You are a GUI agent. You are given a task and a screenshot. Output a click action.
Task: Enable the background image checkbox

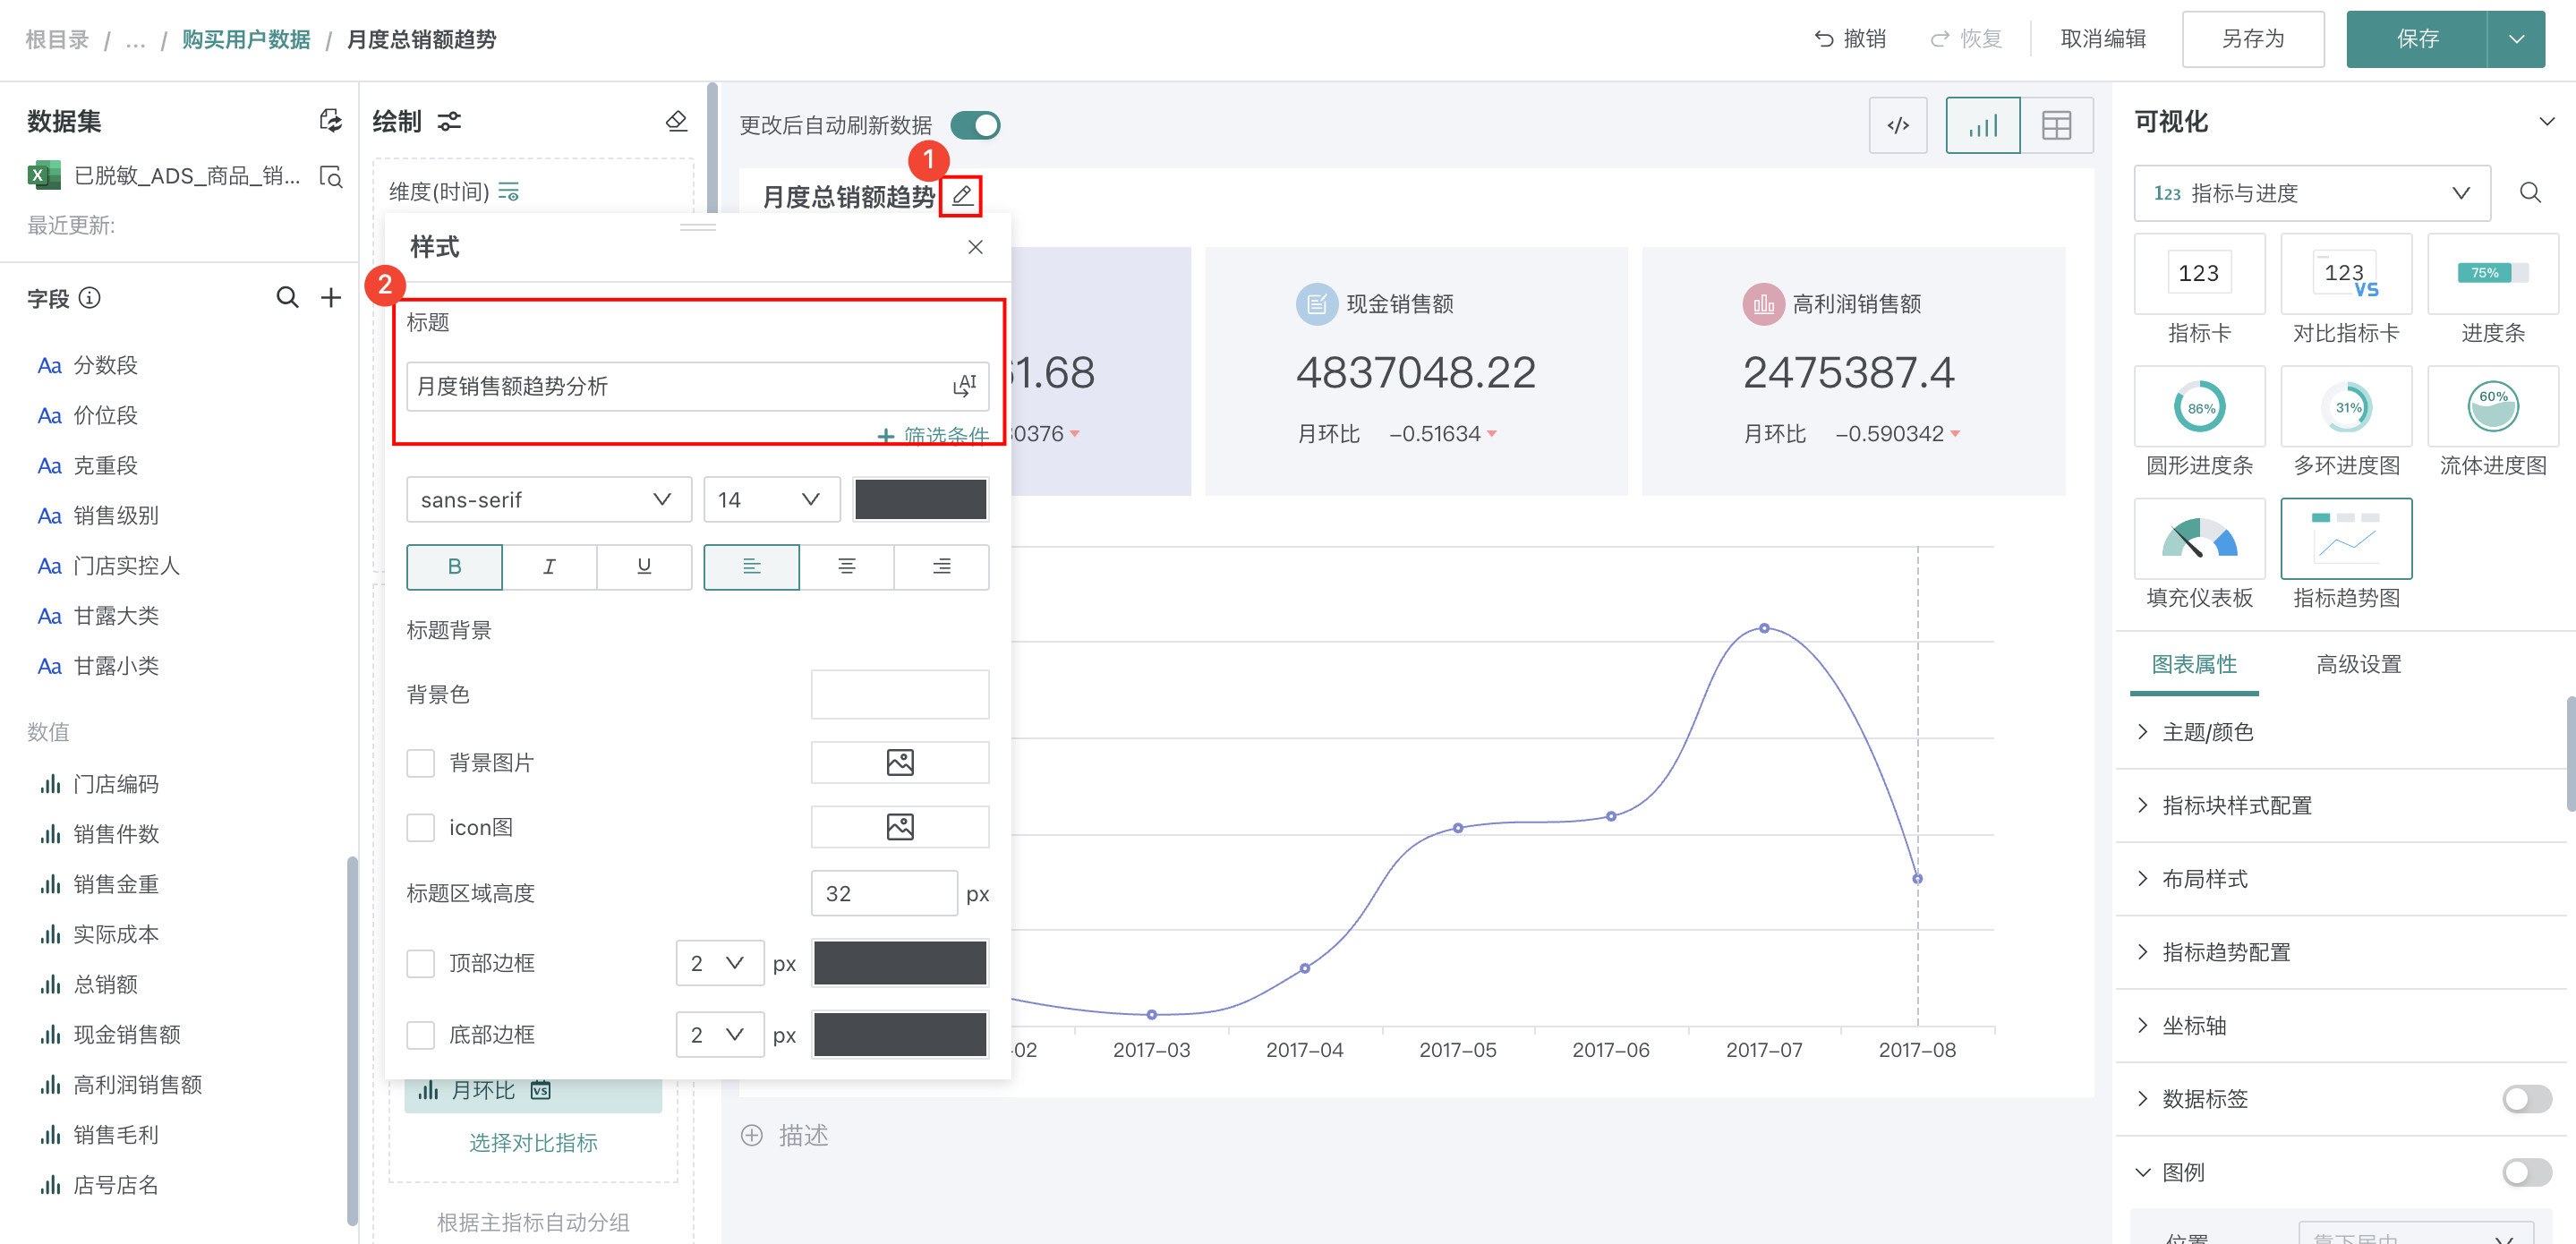[420, 763]
